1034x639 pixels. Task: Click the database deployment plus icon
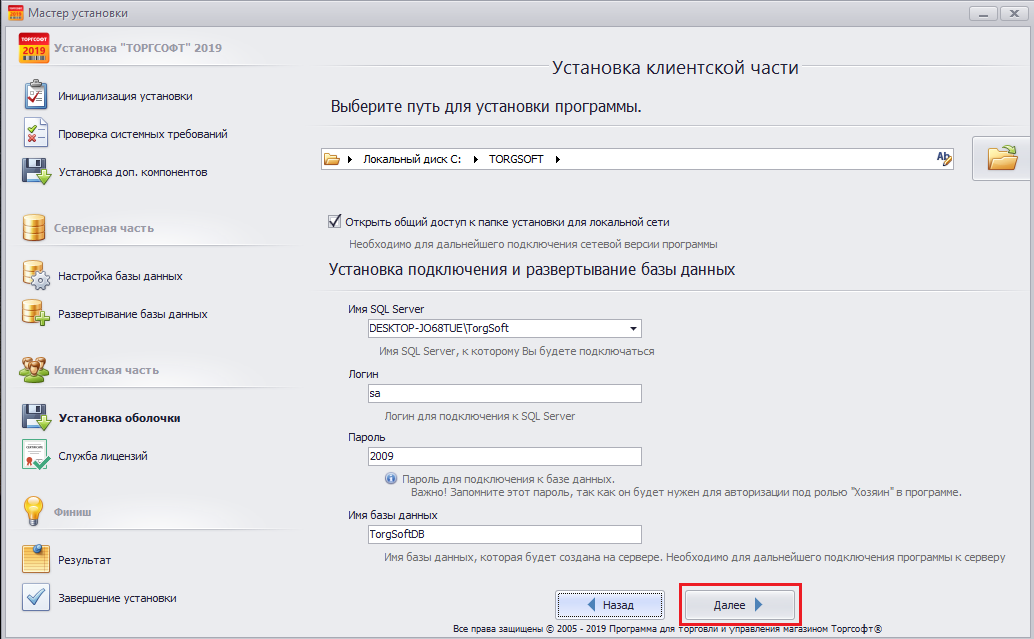click(x=35, y=314)
